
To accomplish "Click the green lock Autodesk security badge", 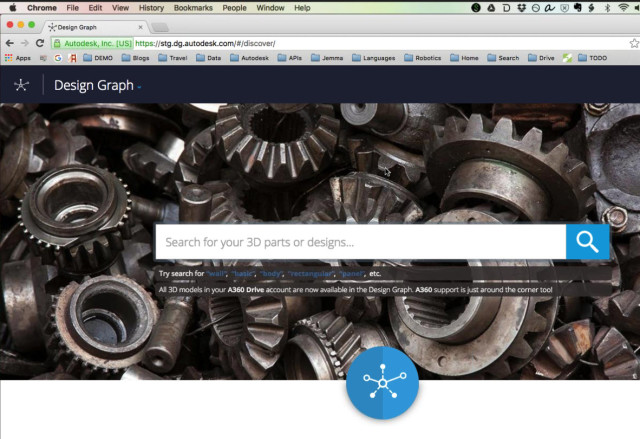I will click(x=93, y=43).
